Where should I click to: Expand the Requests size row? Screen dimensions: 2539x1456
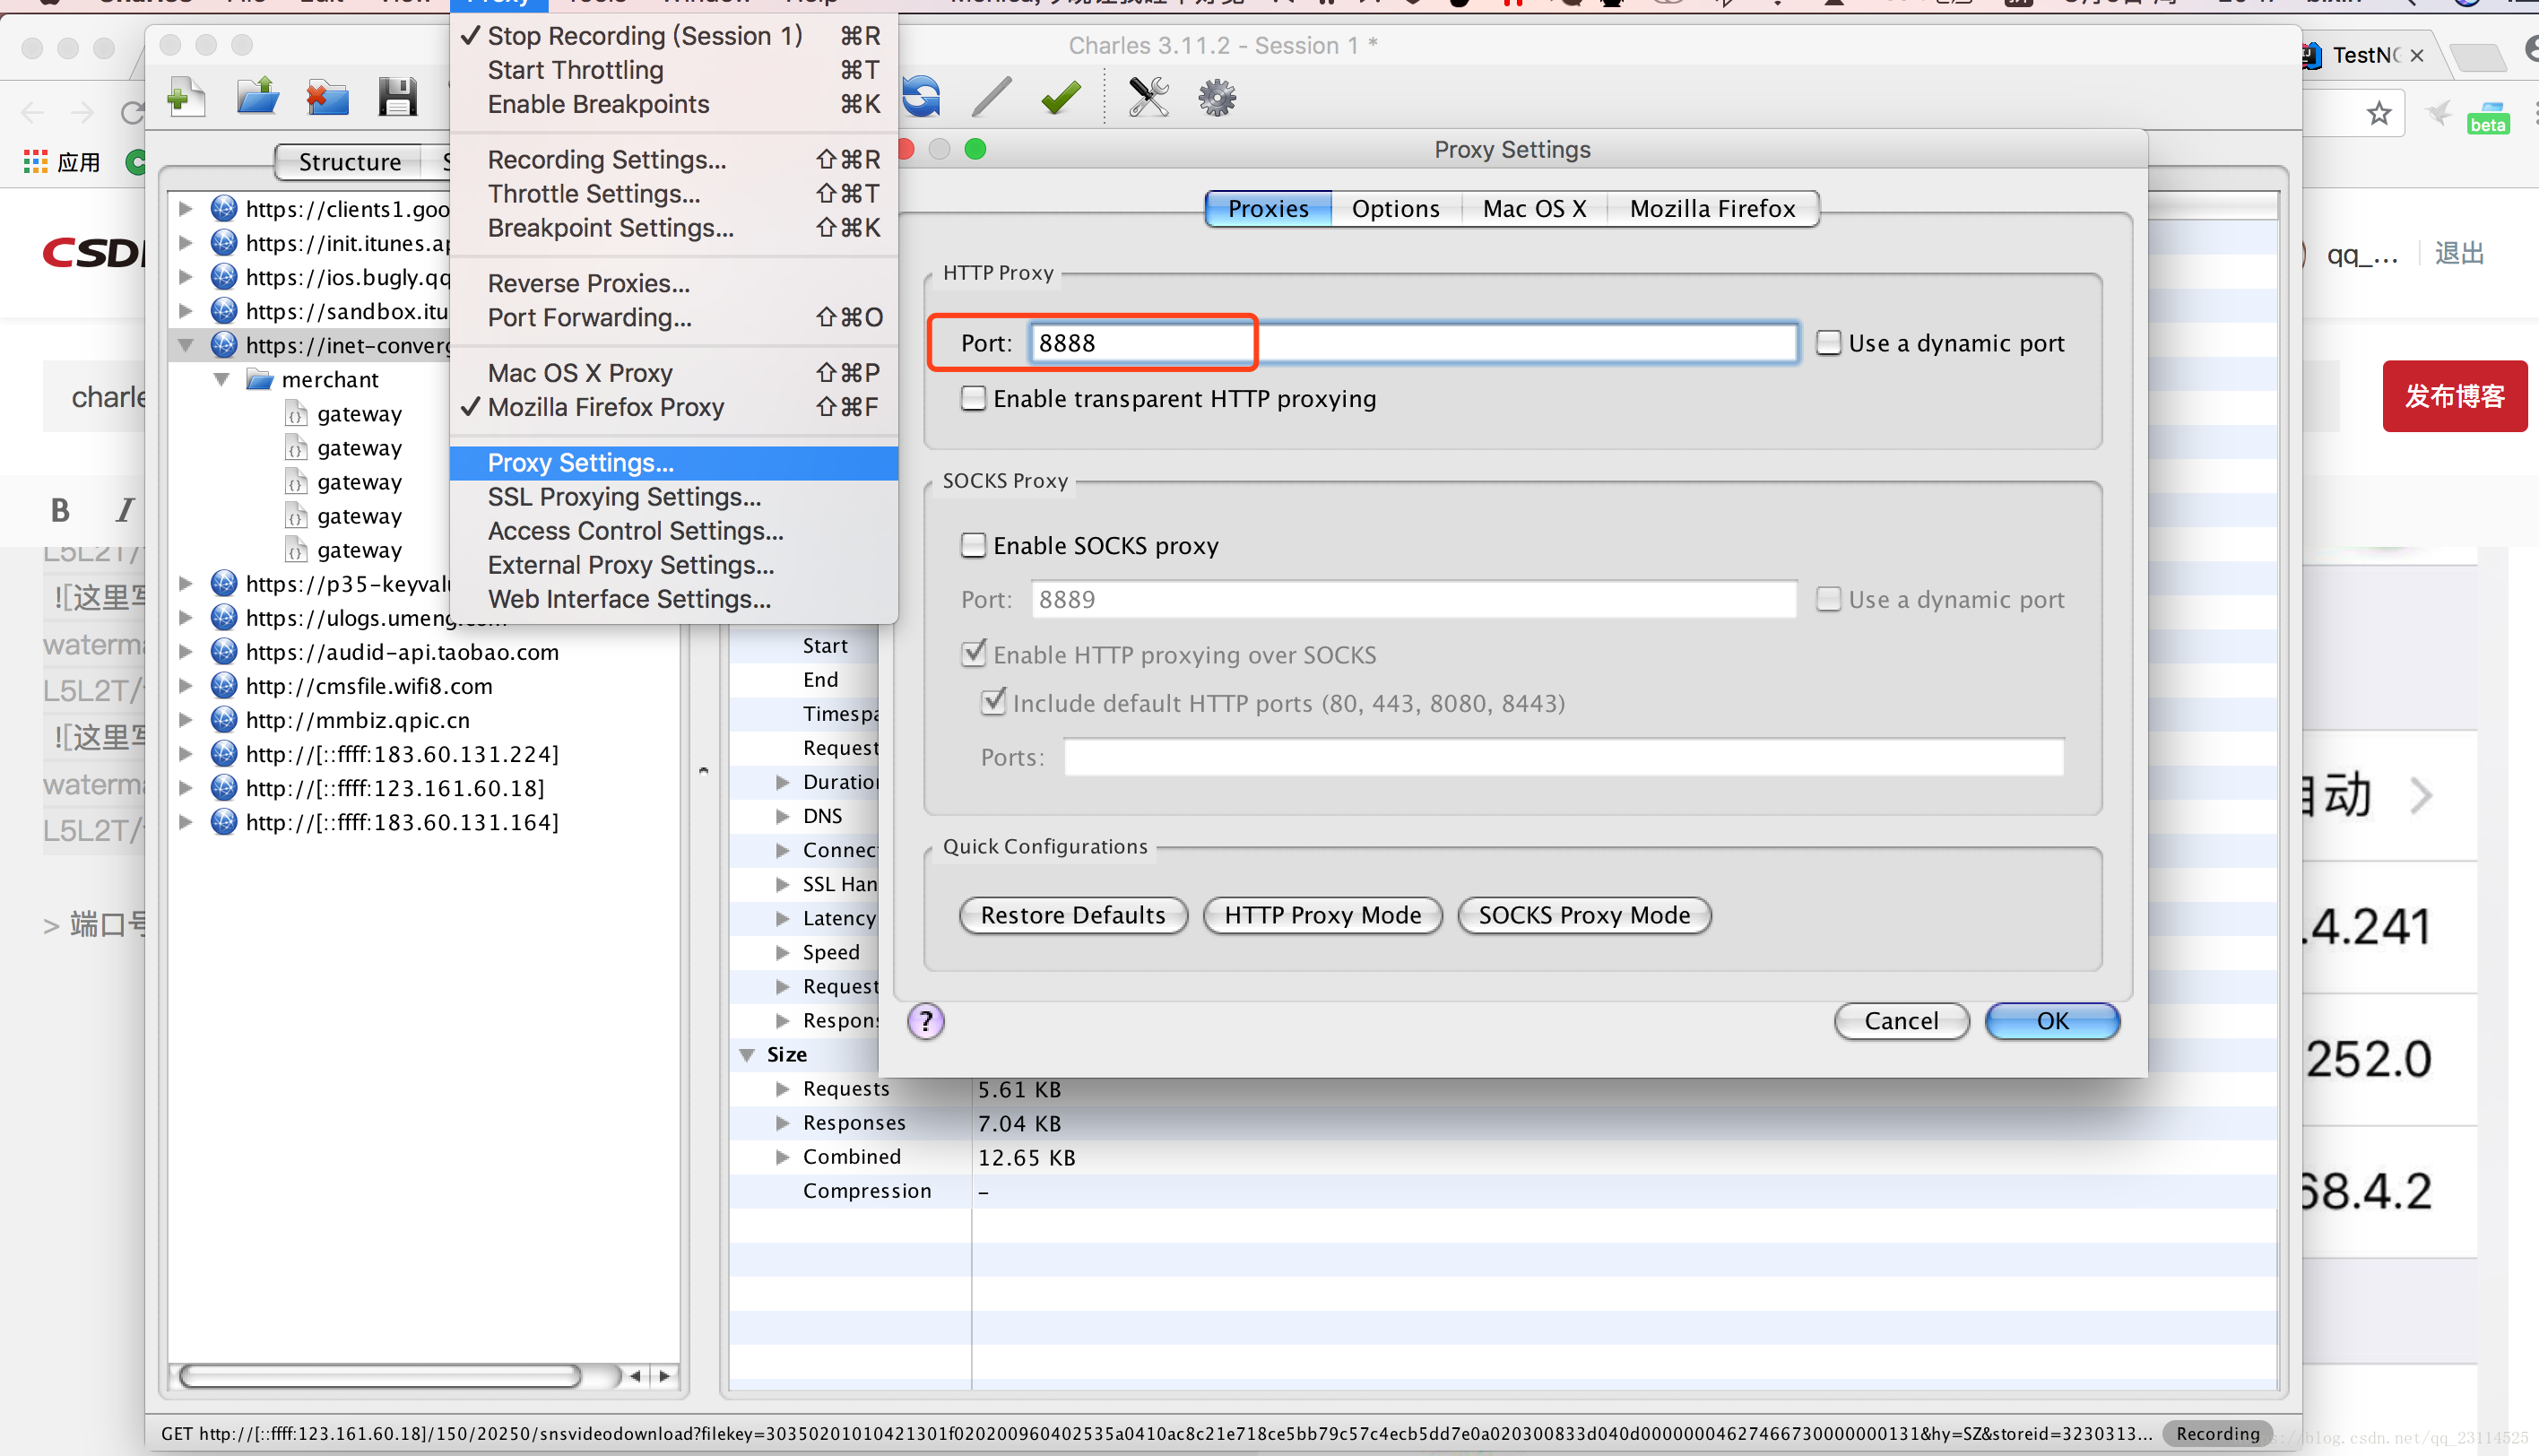pos(783,1088)
